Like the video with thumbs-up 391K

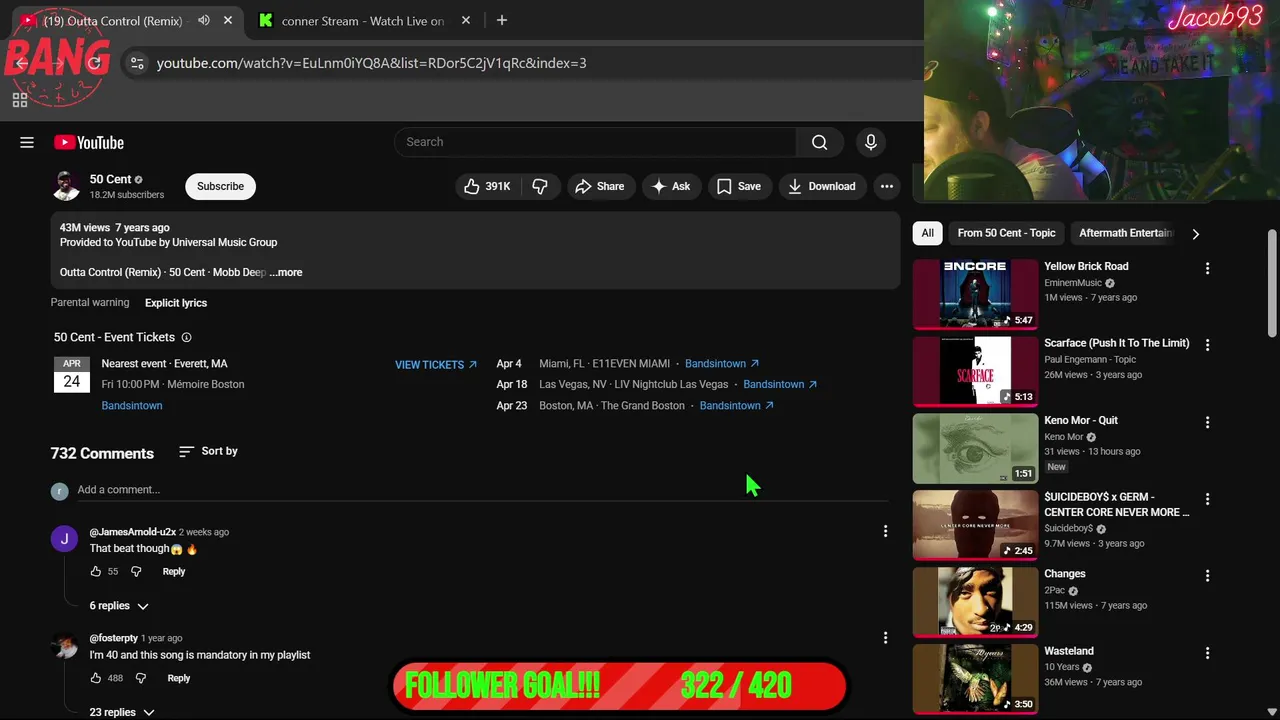coord(487,186)
